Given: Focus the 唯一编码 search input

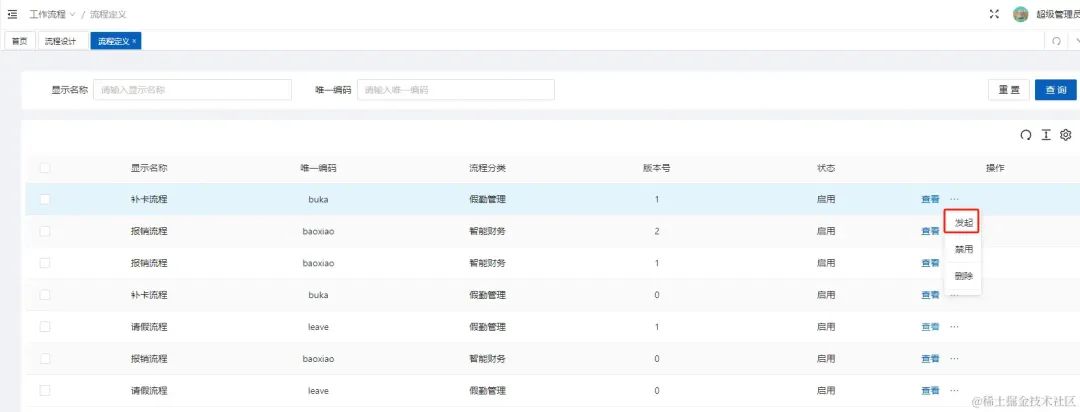Looking at the screenshot, I should point(456,90).
